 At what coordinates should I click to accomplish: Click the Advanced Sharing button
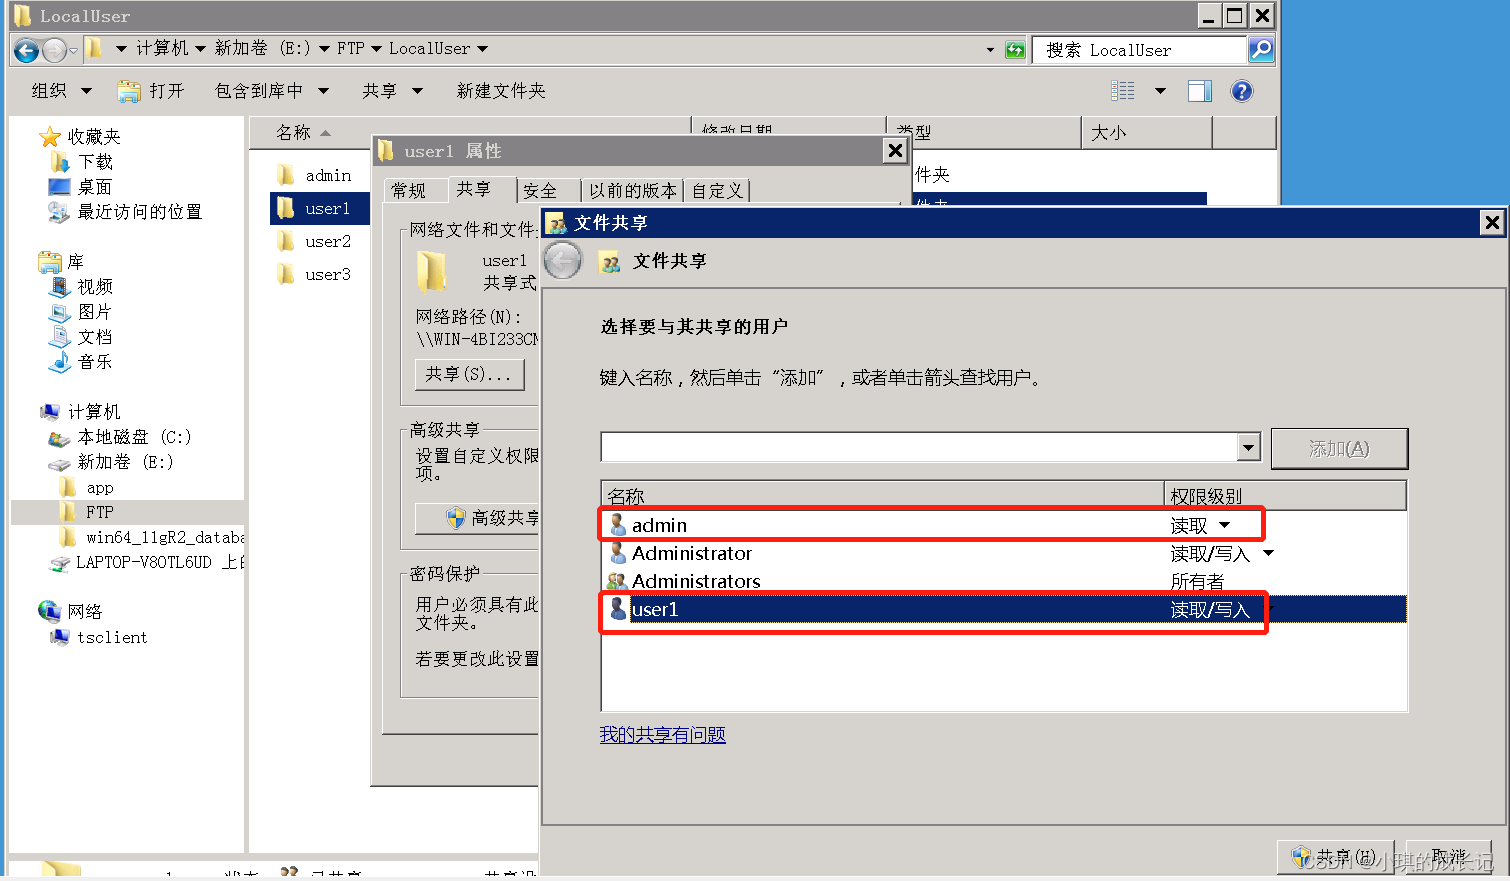[477, 518]
